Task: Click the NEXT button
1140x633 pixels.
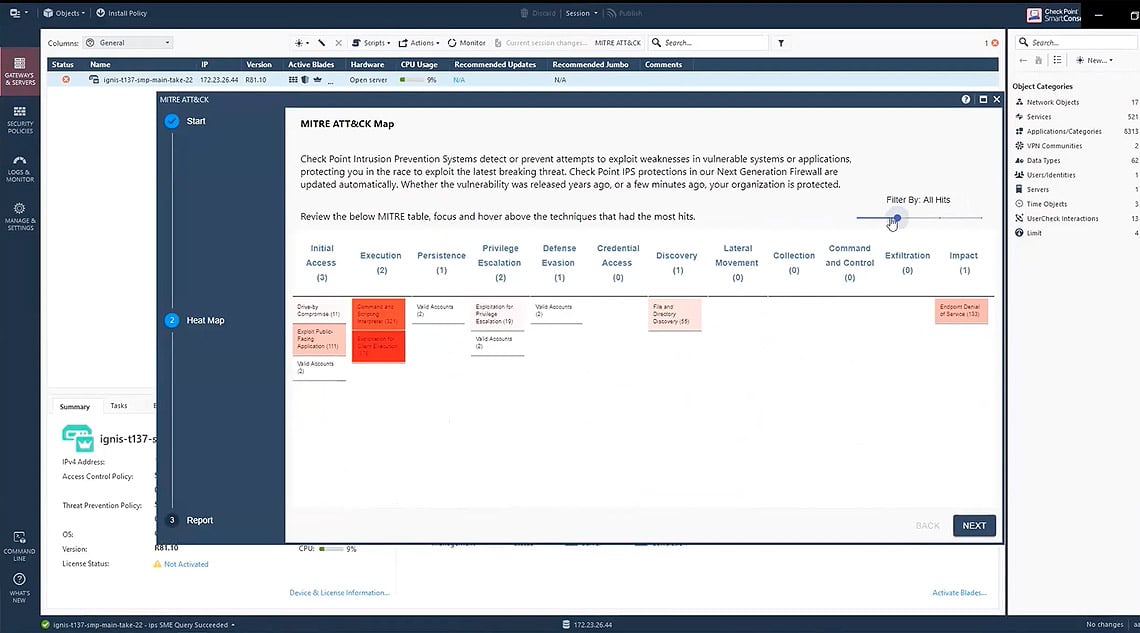Action: (x=974, y=525)
